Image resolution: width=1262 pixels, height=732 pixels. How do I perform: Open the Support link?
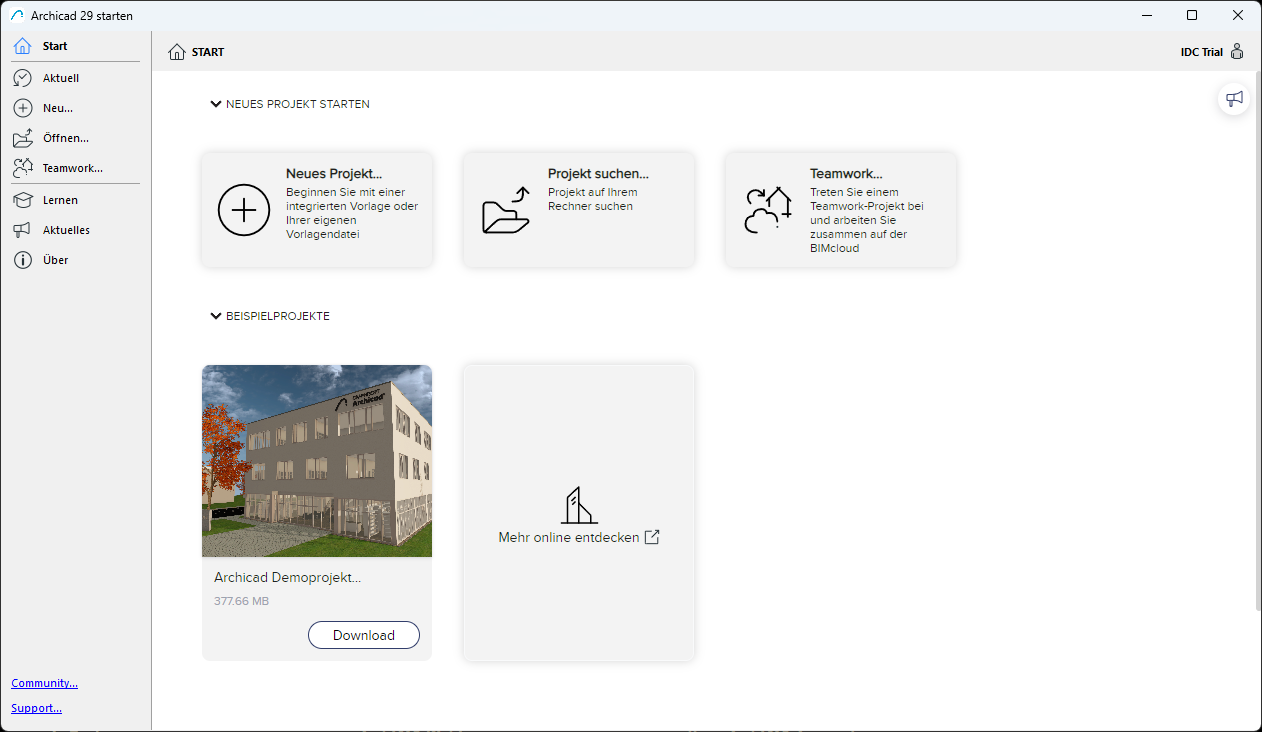pos(36,708)
